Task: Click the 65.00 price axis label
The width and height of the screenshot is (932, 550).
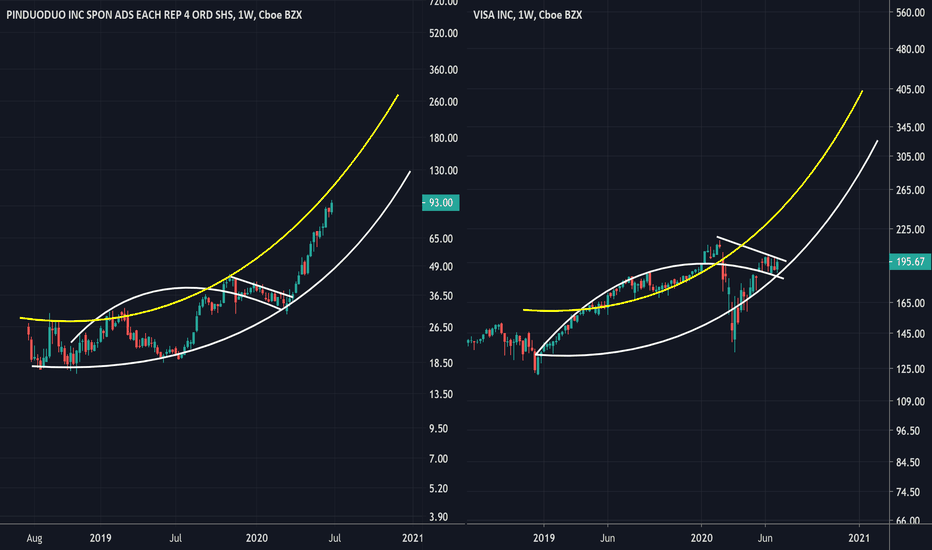Action: point(441,239)
